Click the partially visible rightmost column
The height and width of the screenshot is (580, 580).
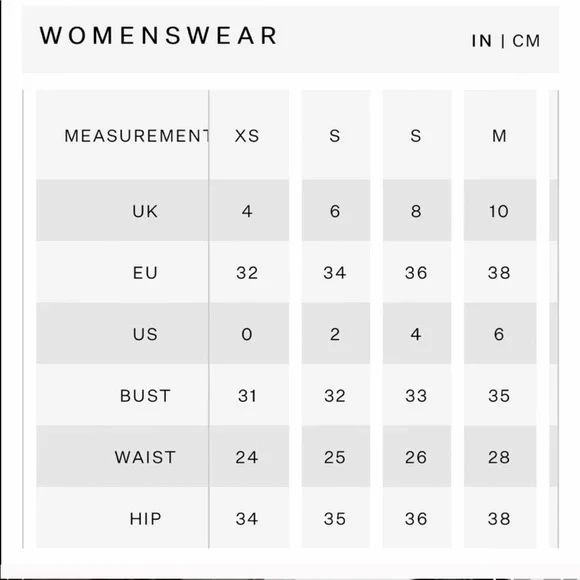pyautogui.click(x=554, y=319)
